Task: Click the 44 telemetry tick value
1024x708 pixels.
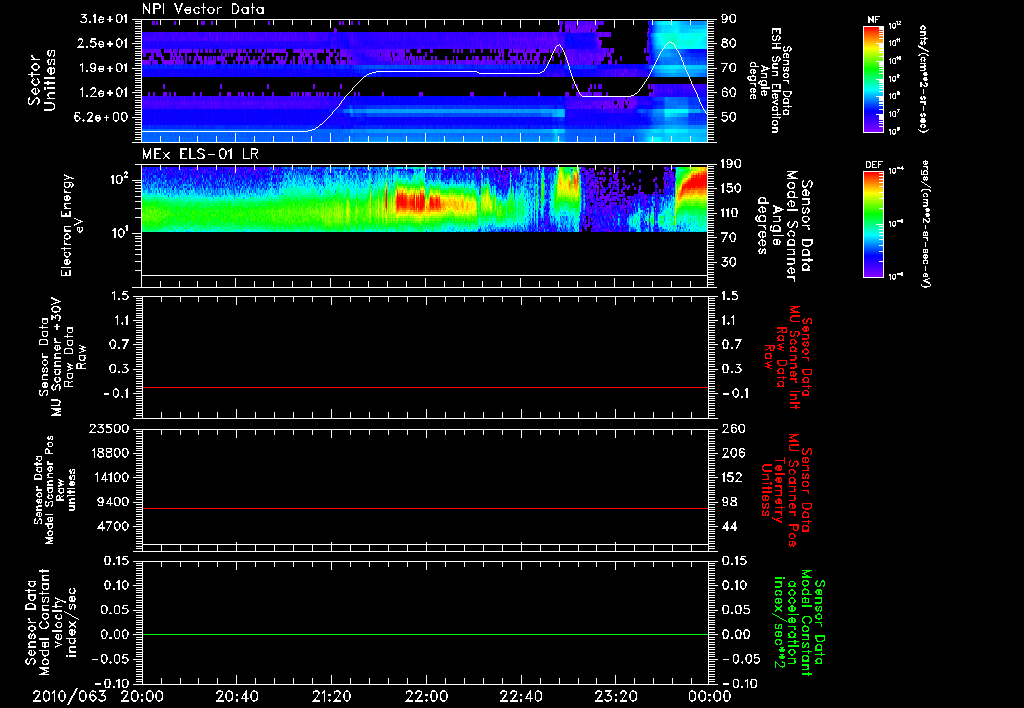Action: (729, 526)
